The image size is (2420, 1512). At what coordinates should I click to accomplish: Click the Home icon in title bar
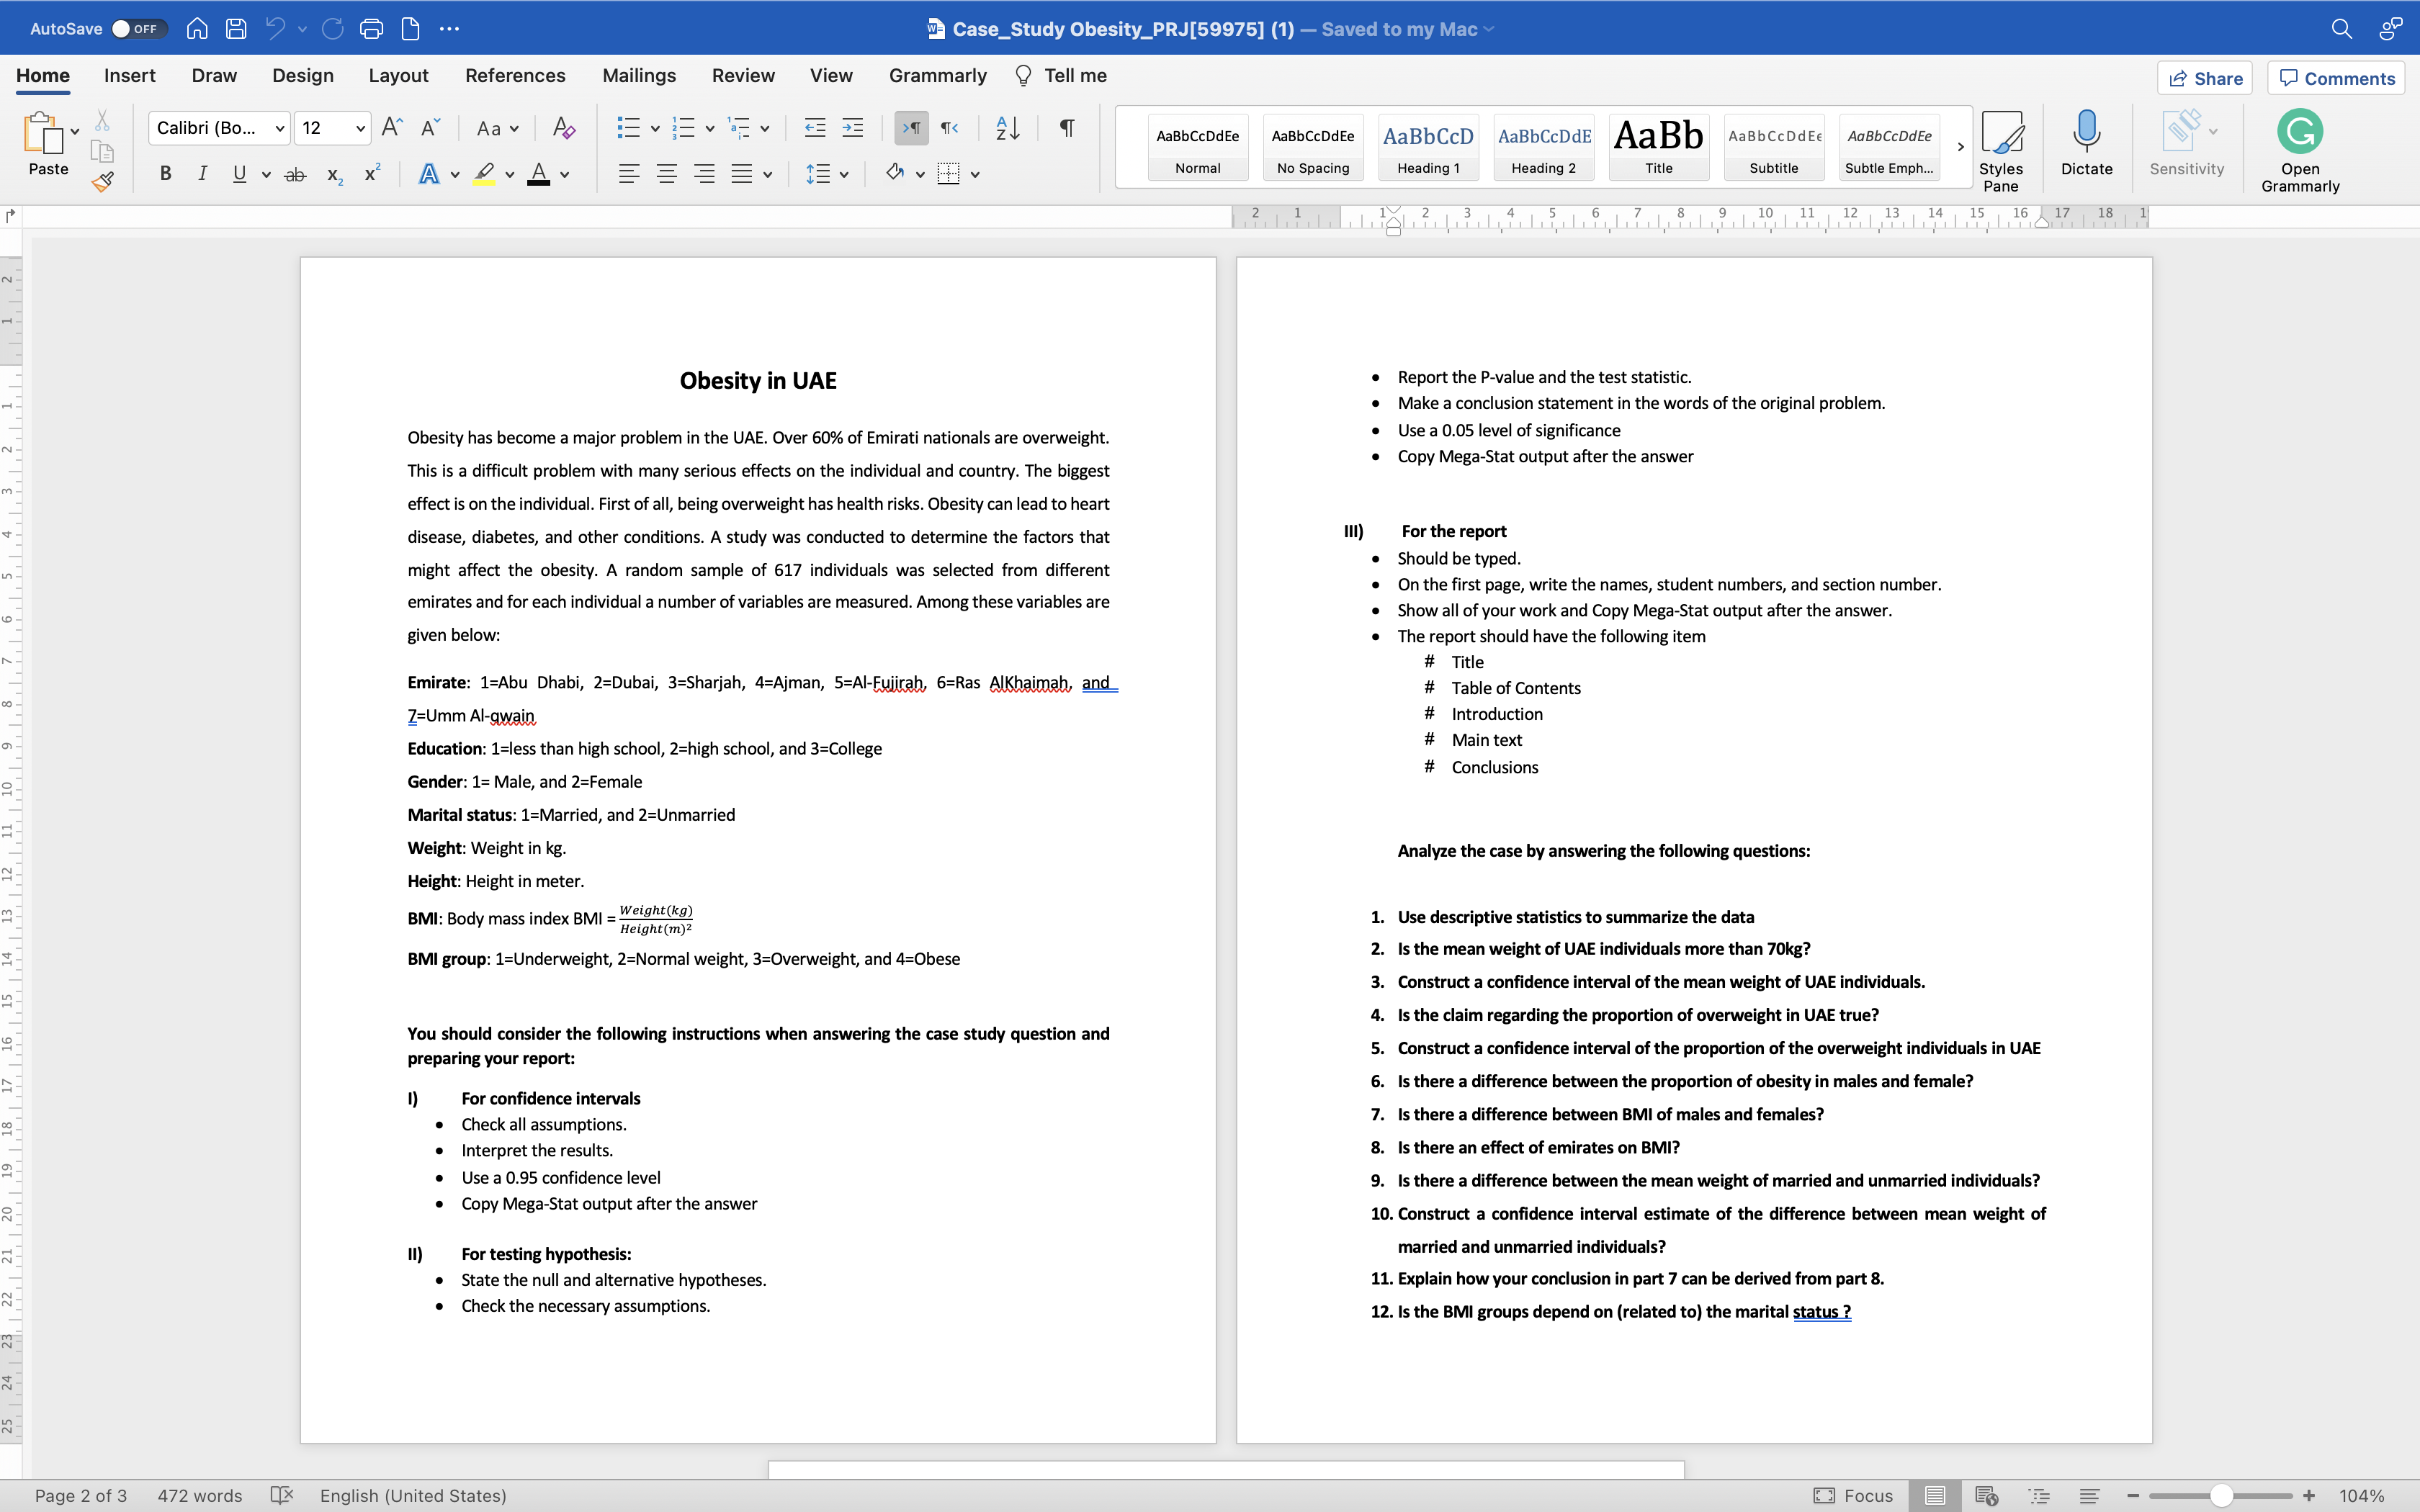pos(197,29)
